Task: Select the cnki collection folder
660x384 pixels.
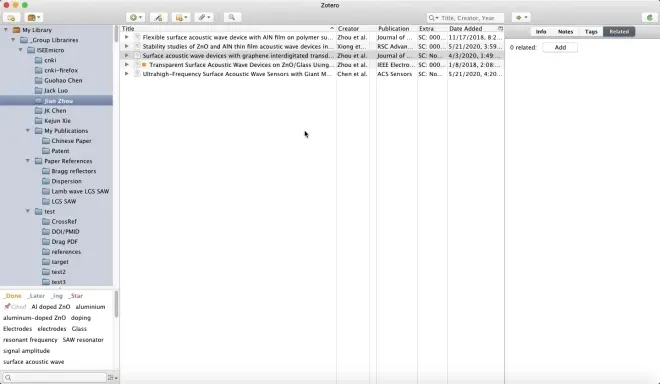Action: coord(50,60)
